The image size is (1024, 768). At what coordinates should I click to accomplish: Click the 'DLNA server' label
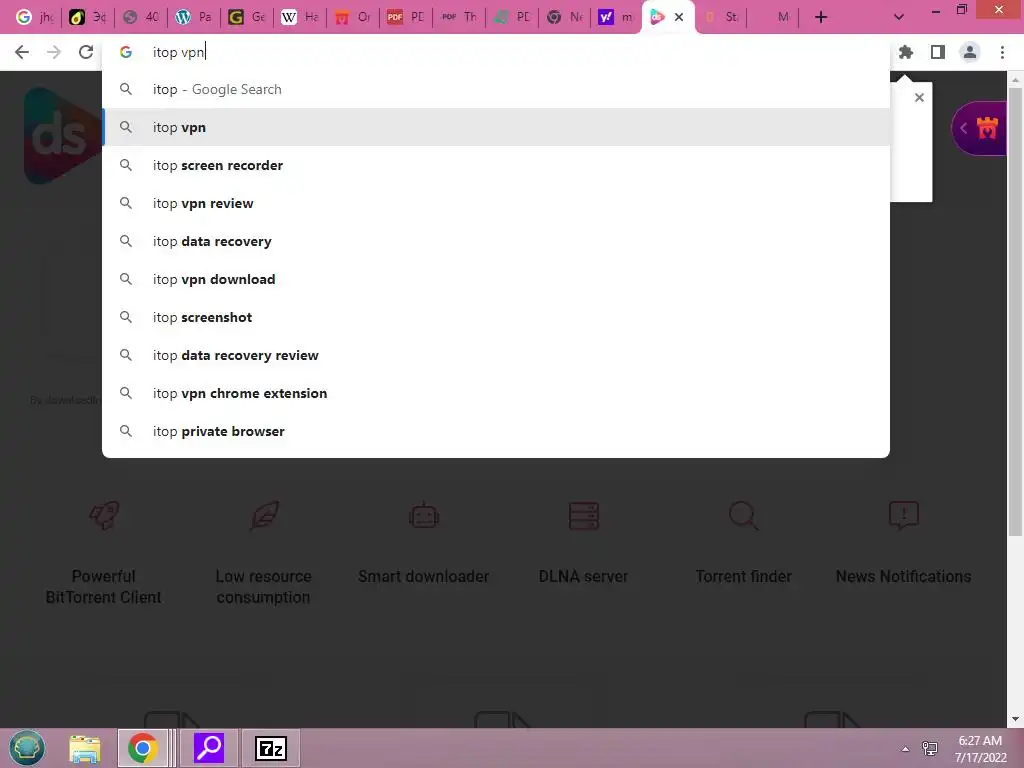click(584, 577)
